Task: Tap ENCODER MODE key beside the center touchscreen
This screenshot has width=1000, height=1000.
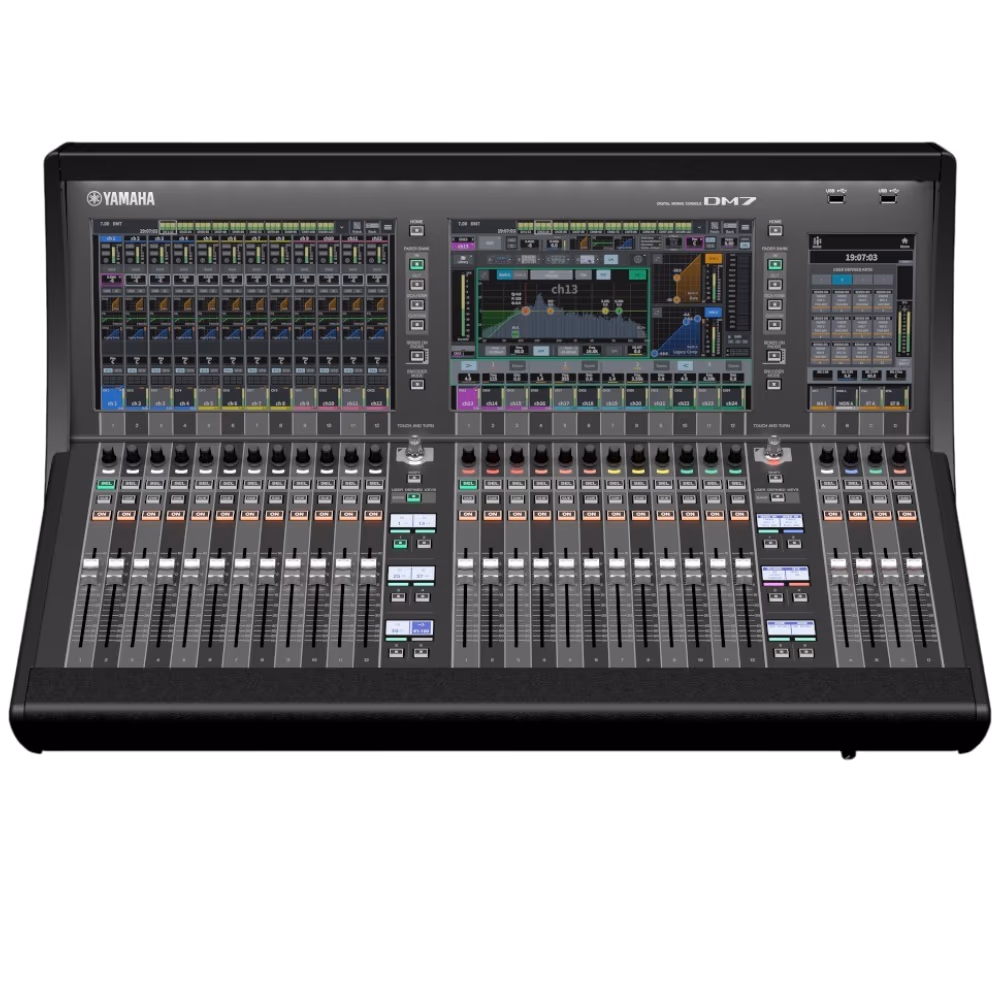Action: coord(774,384)
